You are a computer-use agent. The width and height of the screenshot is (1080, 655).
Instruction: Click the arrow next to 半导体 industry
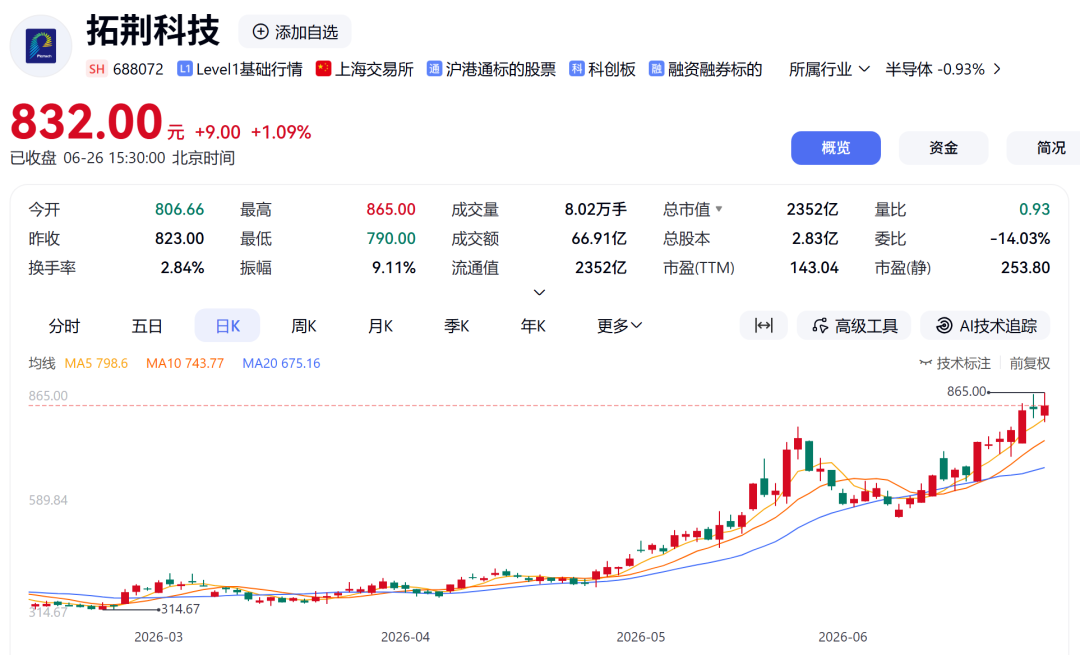[997, 69]
